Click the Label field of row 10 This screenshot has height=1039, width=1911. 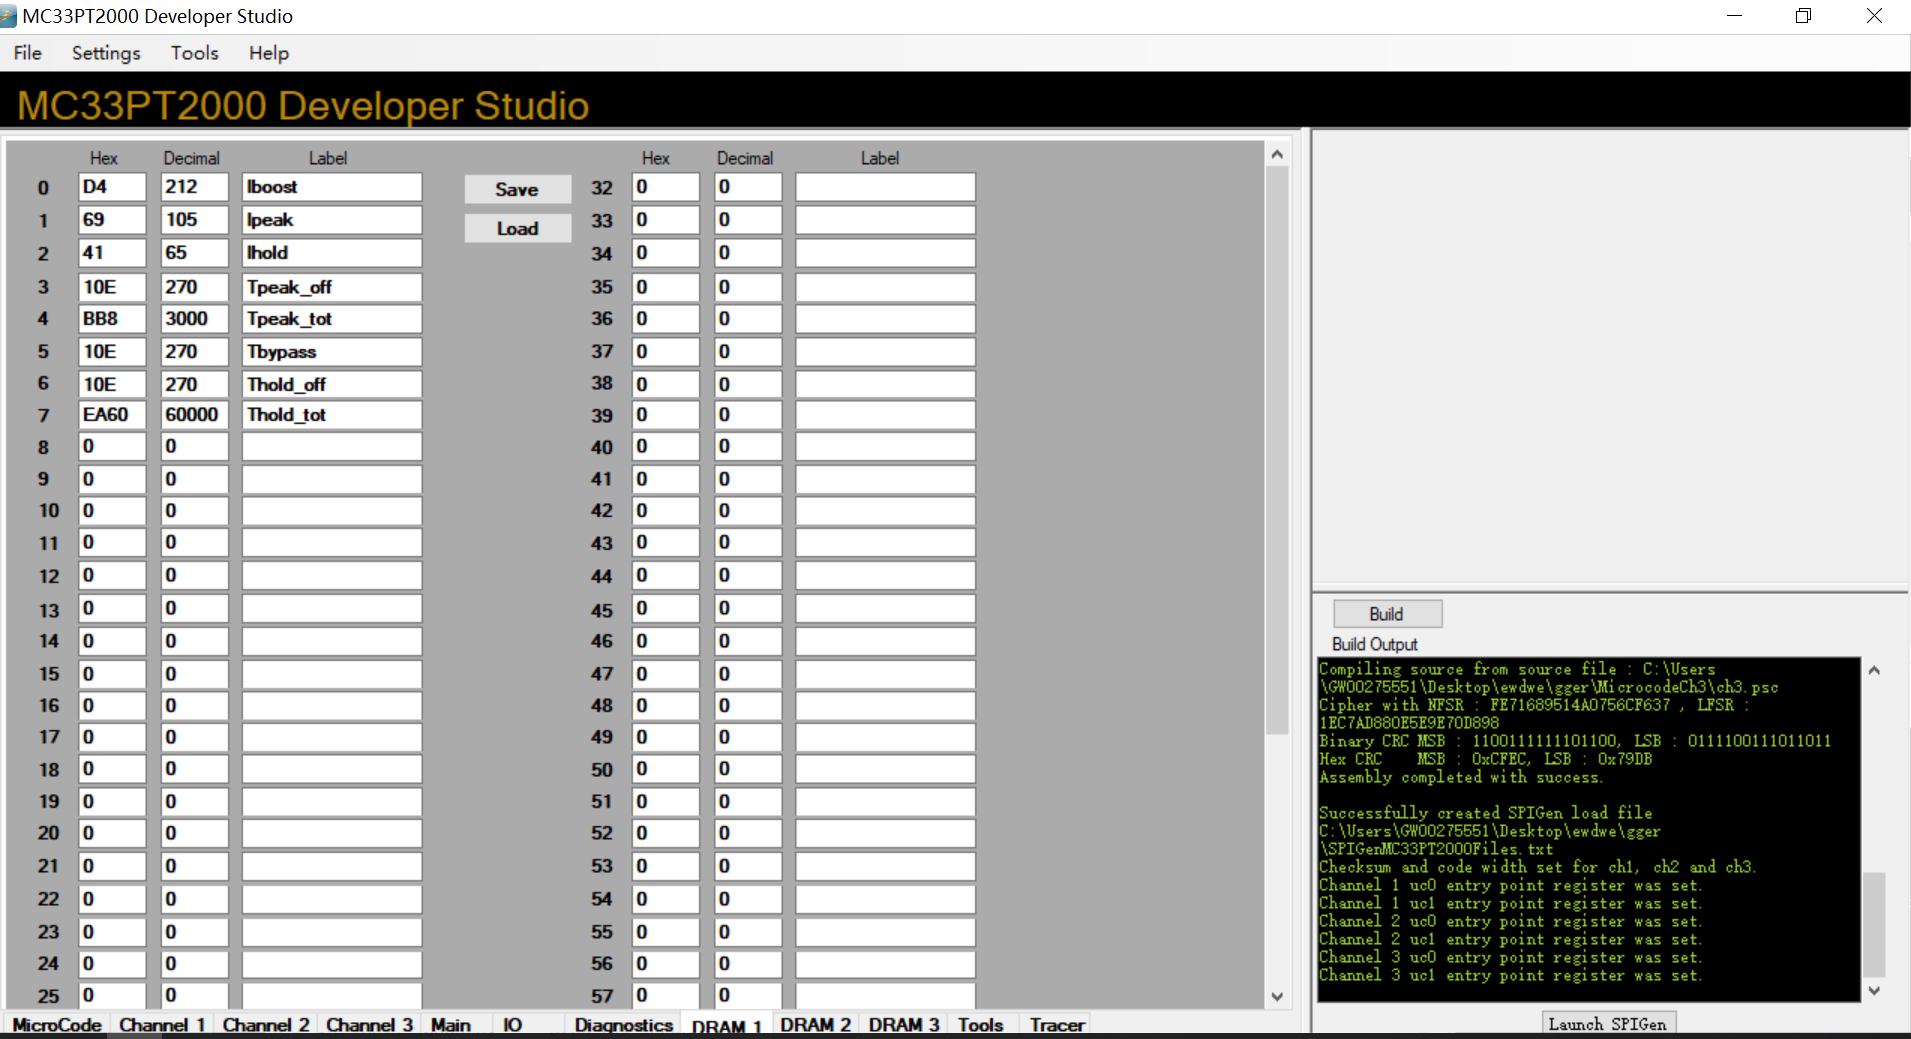click(332, 511)
